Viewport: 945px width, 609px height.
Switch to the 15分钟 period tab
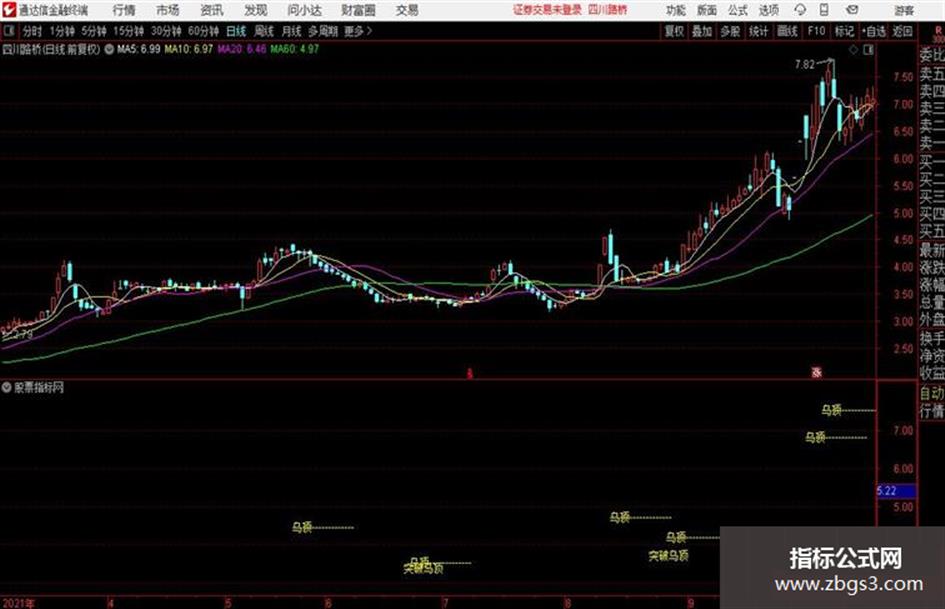click(x=129, y=31)
